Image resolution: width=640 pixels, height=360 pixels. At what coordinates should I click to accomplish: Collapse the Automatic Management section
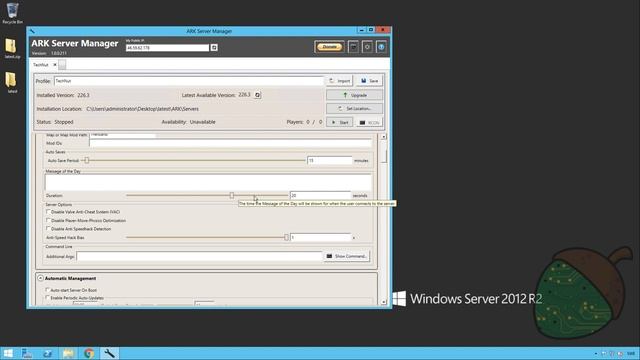[40, 278]
